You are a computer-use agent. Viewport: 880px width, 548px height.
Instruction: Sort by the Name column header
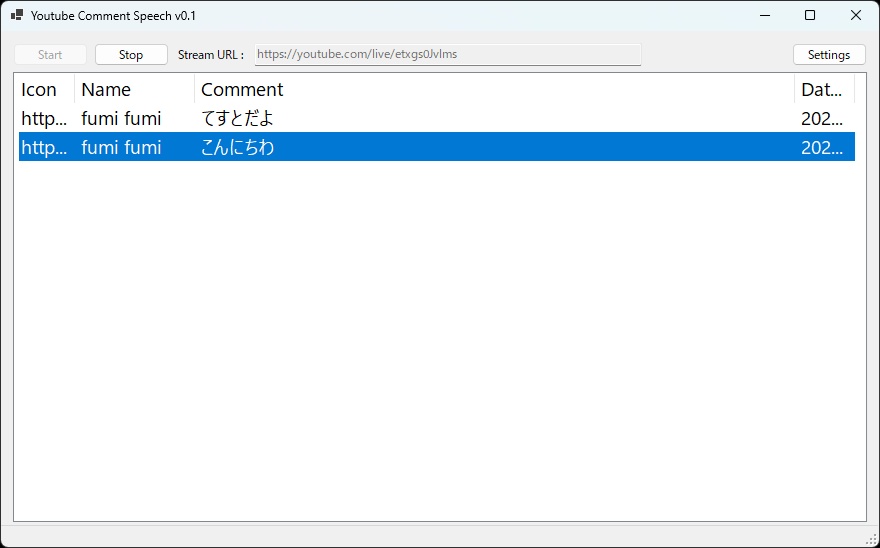(x=134, y=89)
